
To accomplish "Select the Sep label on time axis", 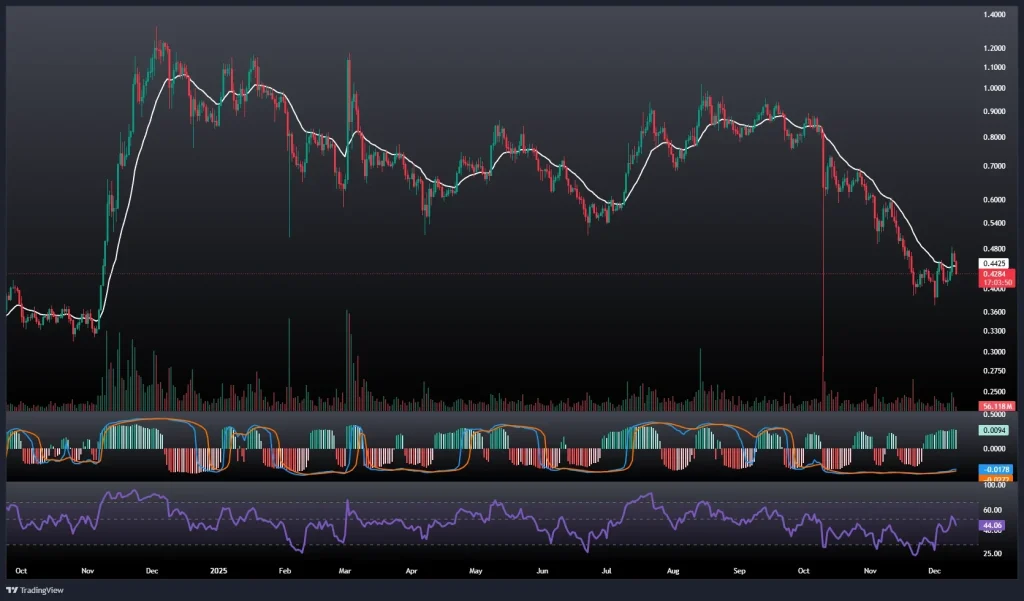I will (739, 570).
